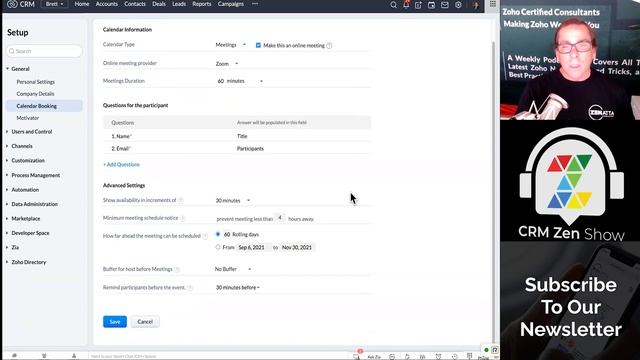
Task: Click the Setup search field
Action: click(44, 51)
